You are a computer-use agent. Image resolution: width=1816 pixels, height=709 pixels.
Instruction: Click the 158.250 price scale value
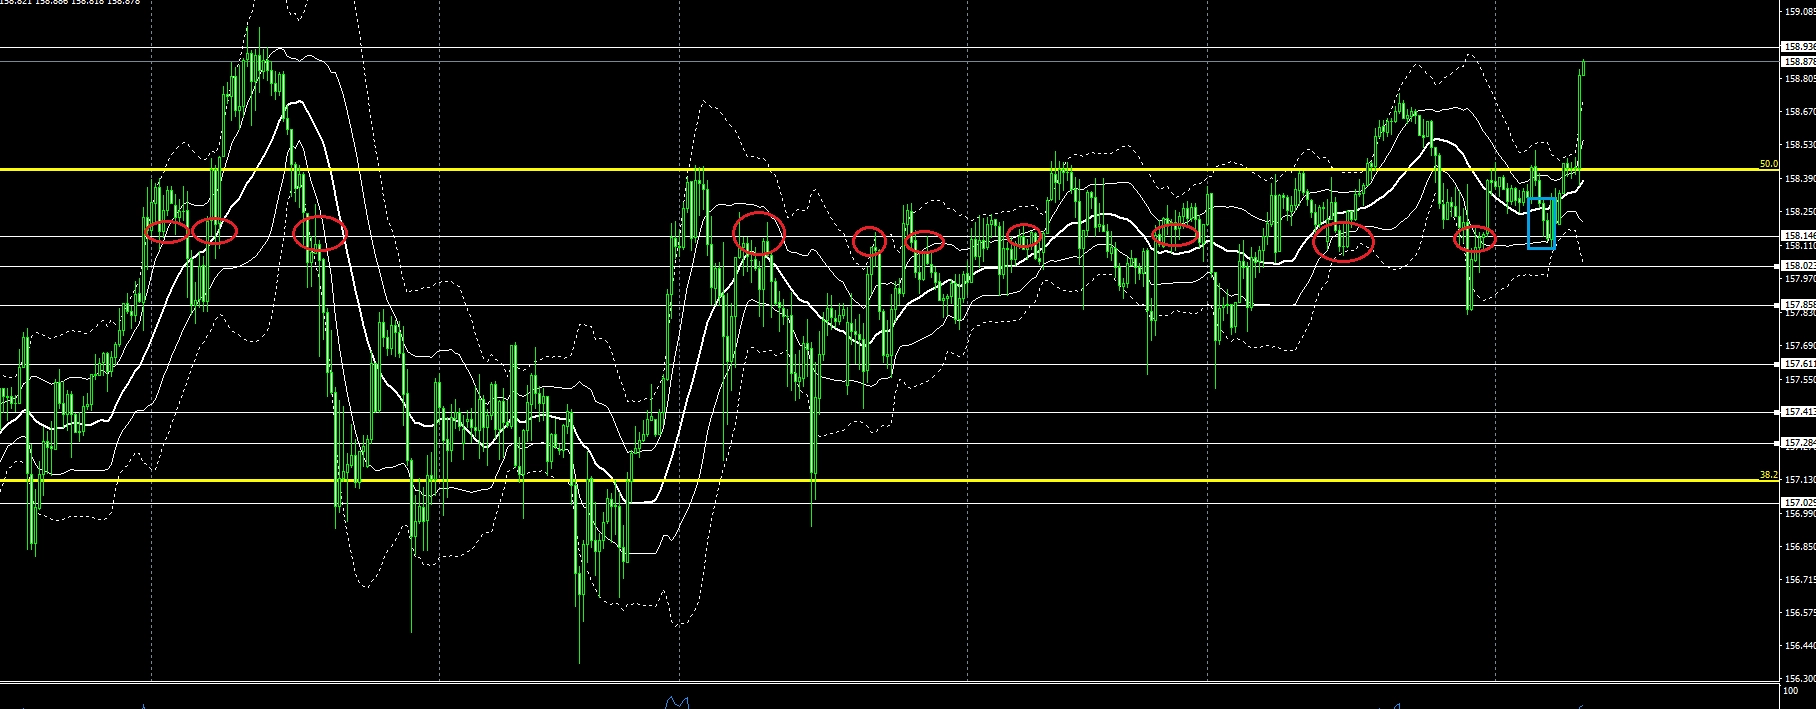tap(1800, 212)
